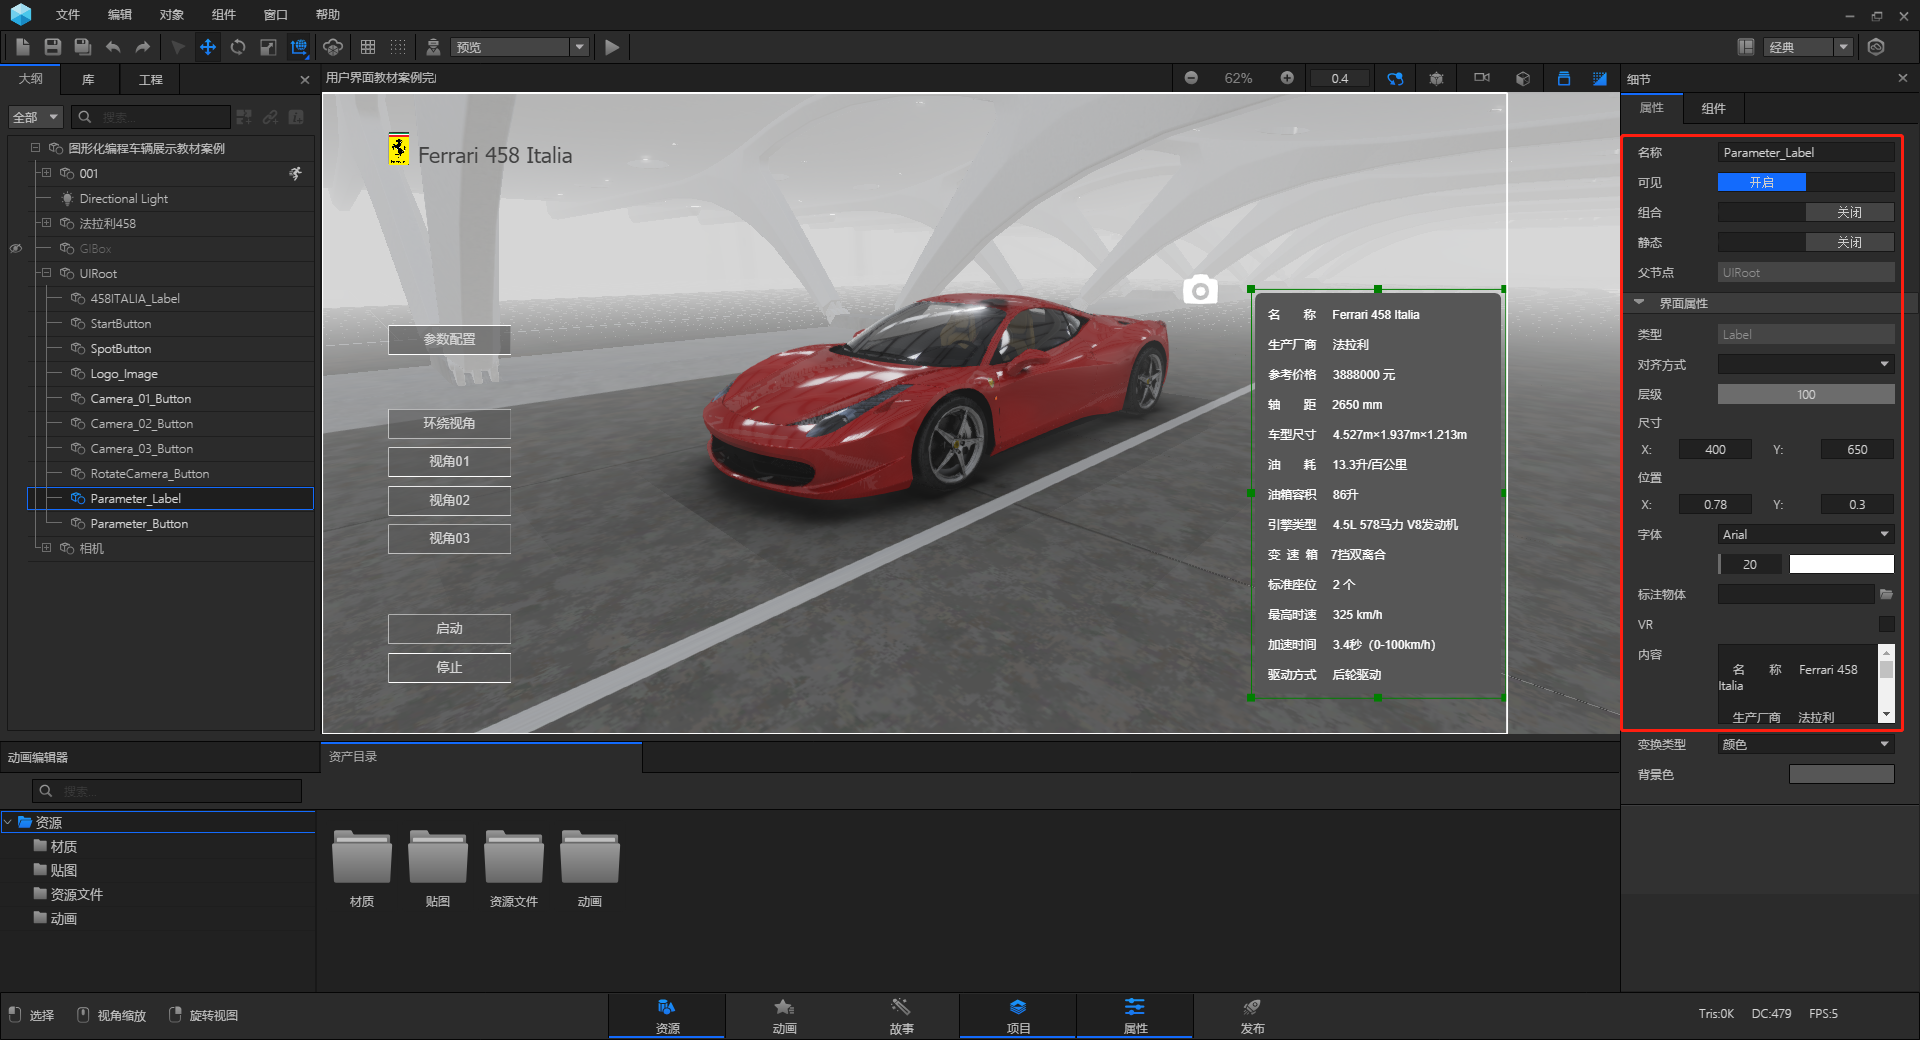Viewport: 1920px width, 1040px height.
Task: Click the save icon in the toolbar
Action: (53, 47)
